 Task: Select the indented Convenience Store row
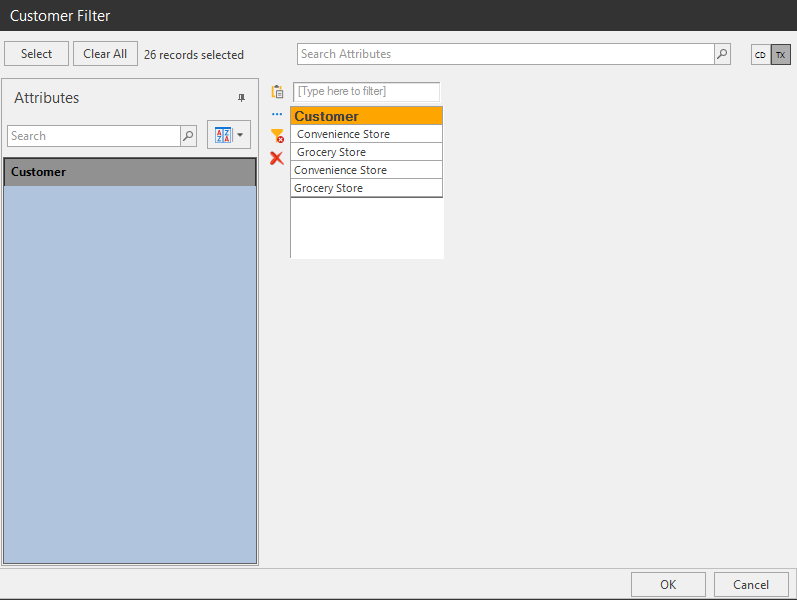click(366, 134)
